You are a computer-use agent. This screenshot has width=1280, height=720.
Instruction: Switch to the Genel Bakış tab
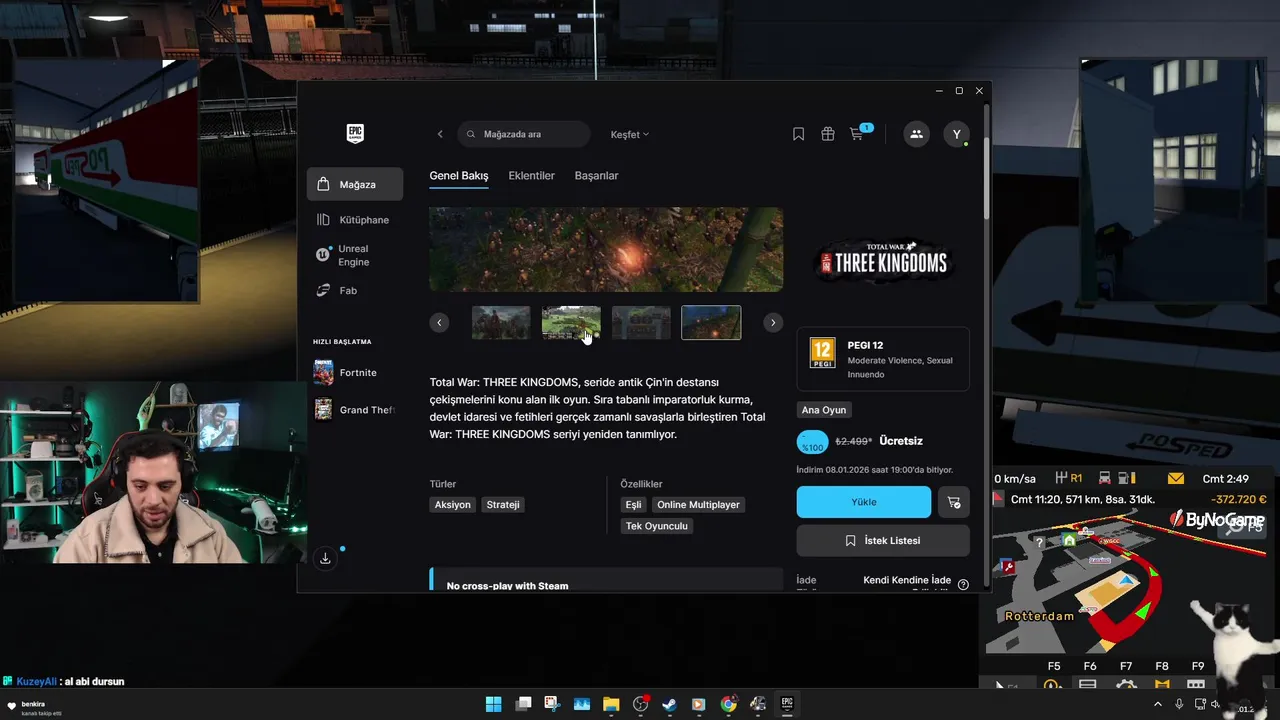pyautogui.click(x=459, y=176)
